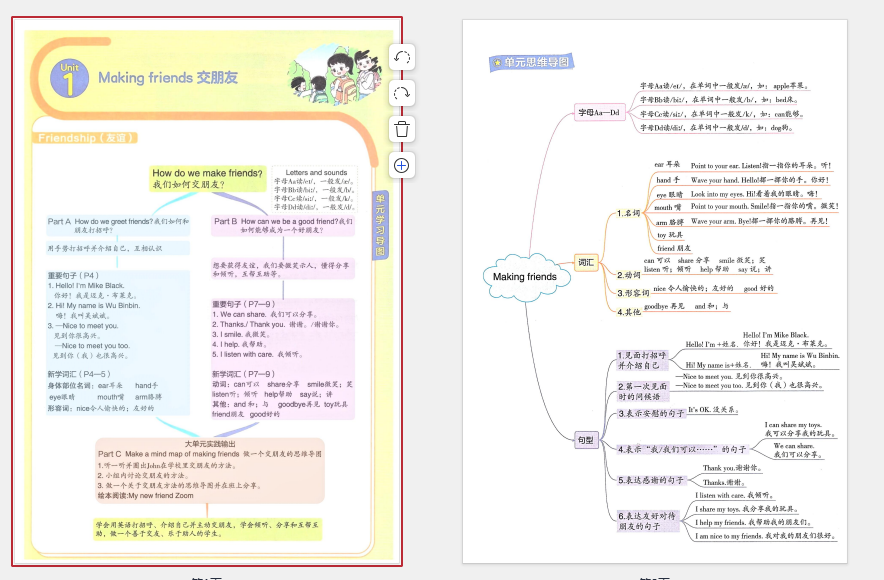The width and height of the screenshot is (884, 580).
Task: Click the Unit 1 badge on first page
Action: [x=68, y=79]
